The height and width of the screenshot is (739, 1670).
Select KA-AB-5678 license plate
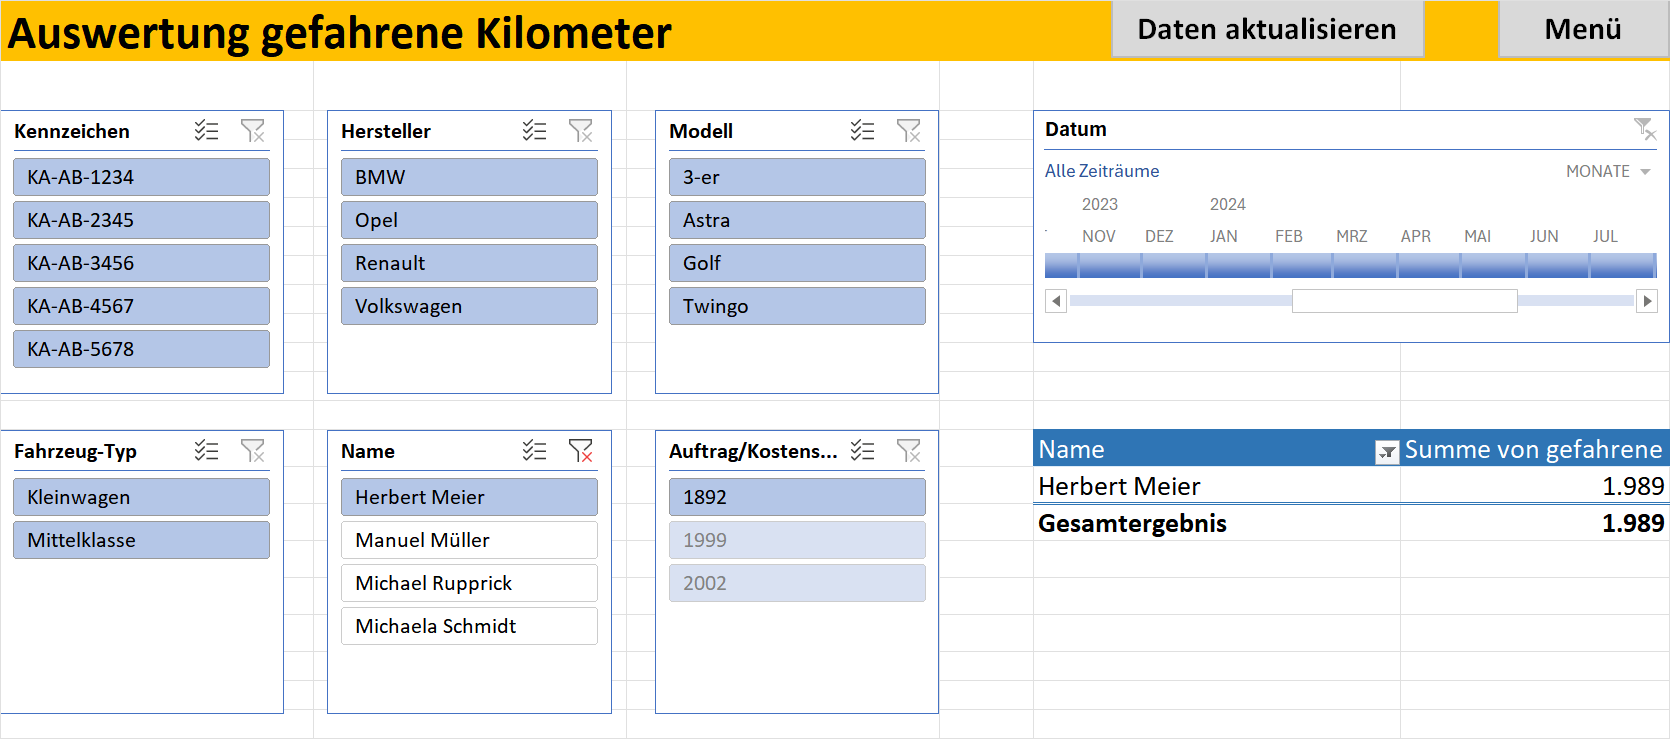[x=141, y=349]
